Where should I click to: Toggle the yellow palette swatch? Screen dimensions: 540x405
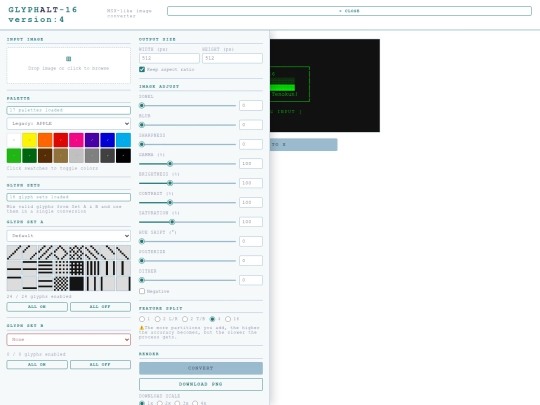click(29, 140)
